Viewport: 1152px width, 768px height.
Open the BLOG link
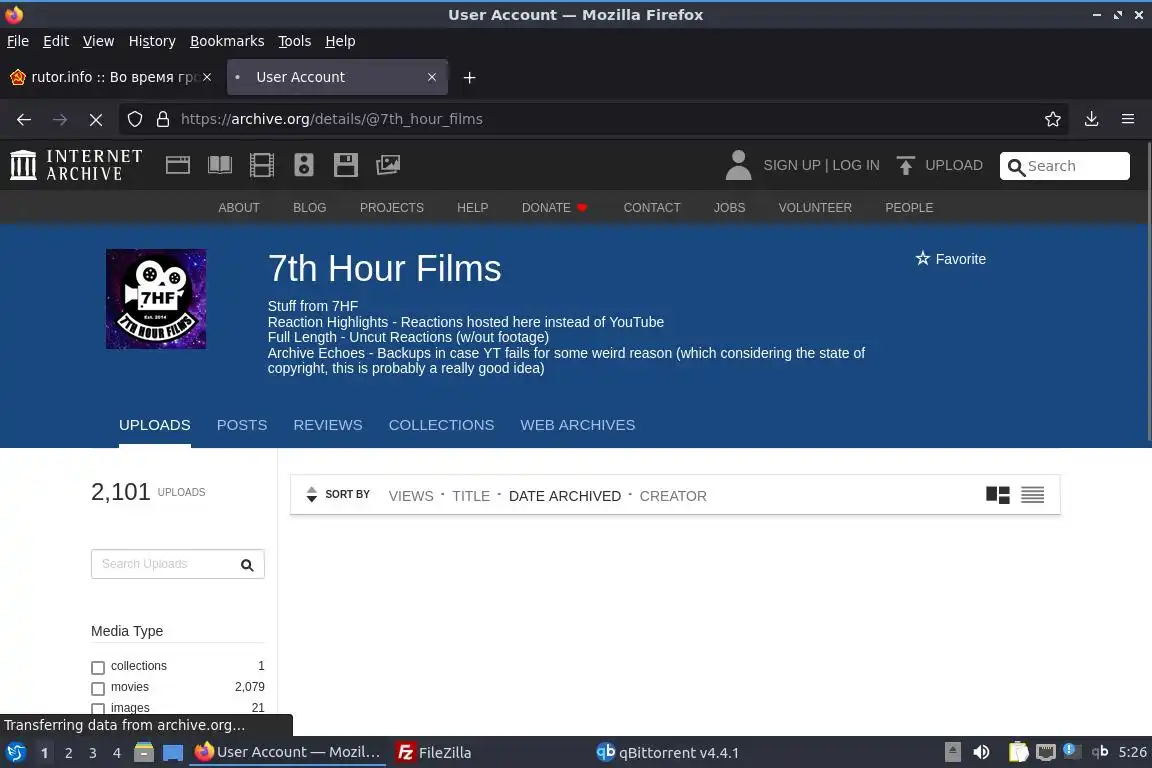[309, 208]
